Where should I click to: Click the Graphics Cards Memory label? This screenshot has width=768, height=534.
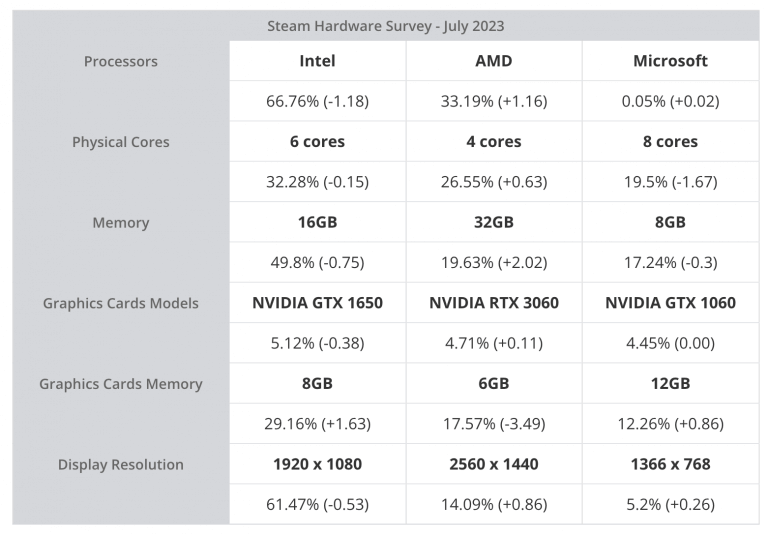[x=121, y=384]
